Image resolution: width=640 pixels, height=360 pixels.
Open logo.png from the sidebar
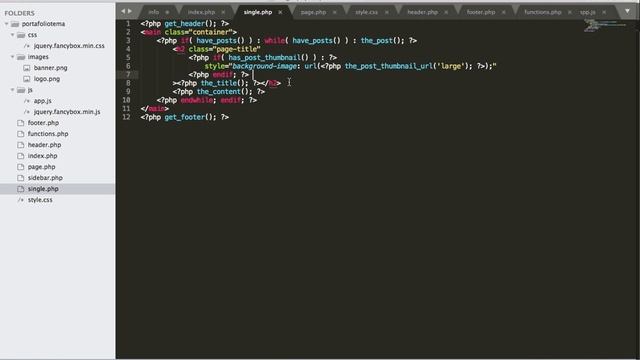click(x=47, y=79)
